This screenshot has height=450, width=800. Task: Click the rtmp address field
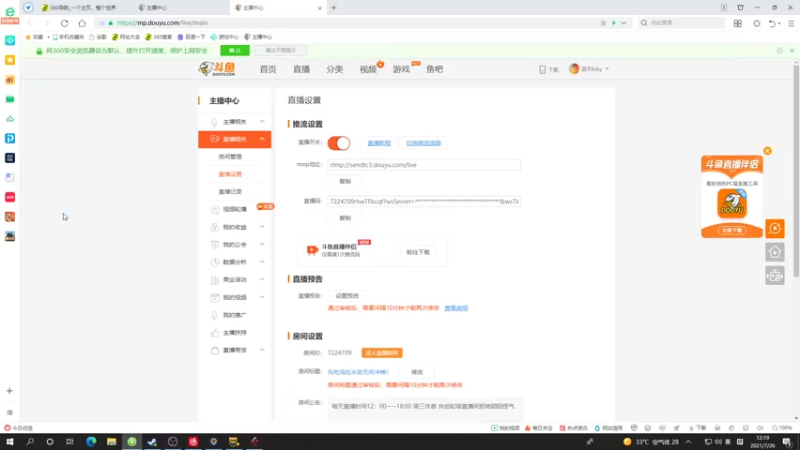point(424,165)
